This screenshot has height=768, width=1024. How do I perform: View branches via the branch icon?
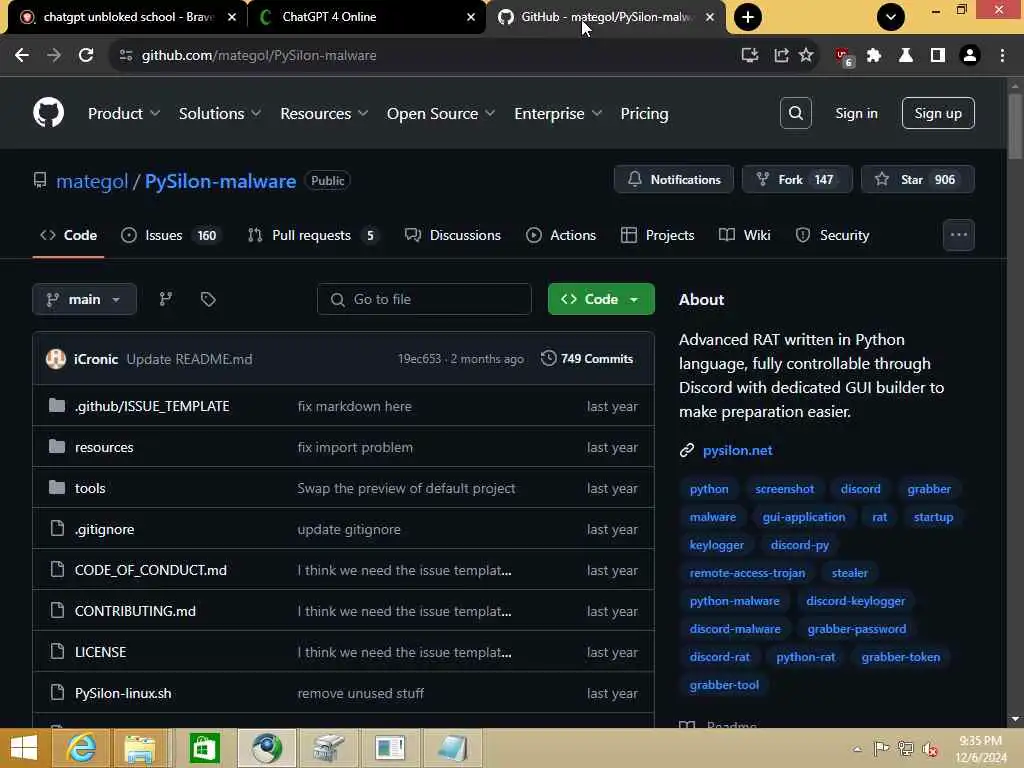[166, 299]
